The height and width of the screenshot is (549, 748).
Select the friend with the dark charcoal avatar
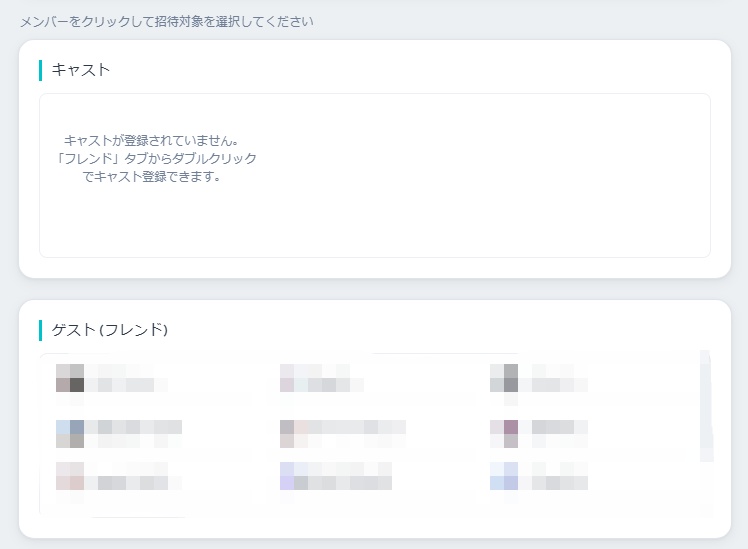(x=112, y=378)
